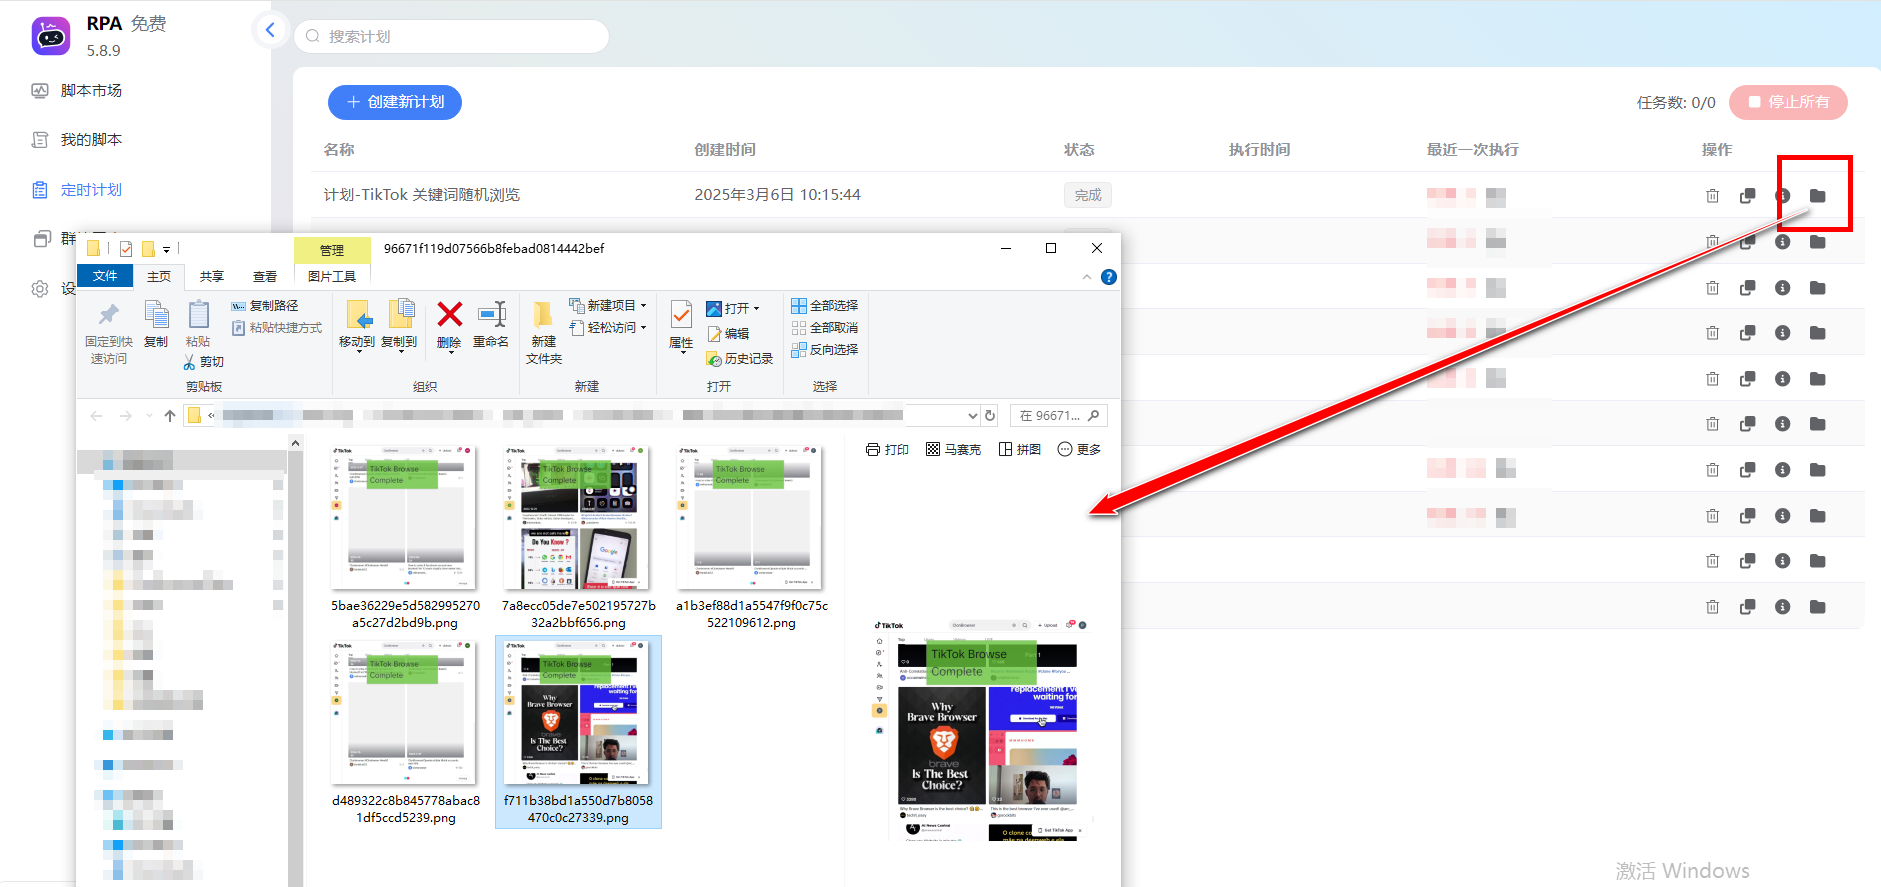Select file a1b3ef88d1a5547f9f0c75c522109612.png
This screenshot has width=1881, height=887.
[x=752, y=538]
